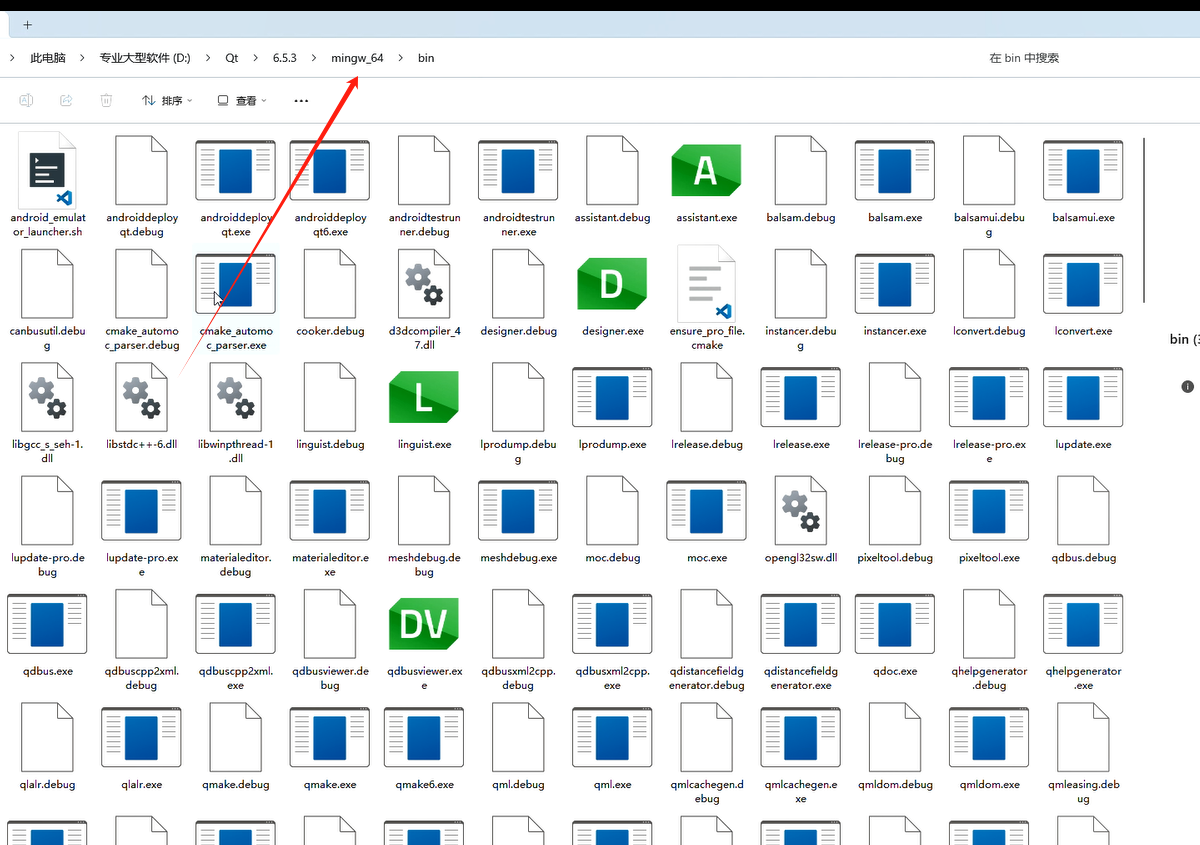Select the androiddeployqt.exe application icon
Screen dimensions: 1200x845
coord(235,171)
